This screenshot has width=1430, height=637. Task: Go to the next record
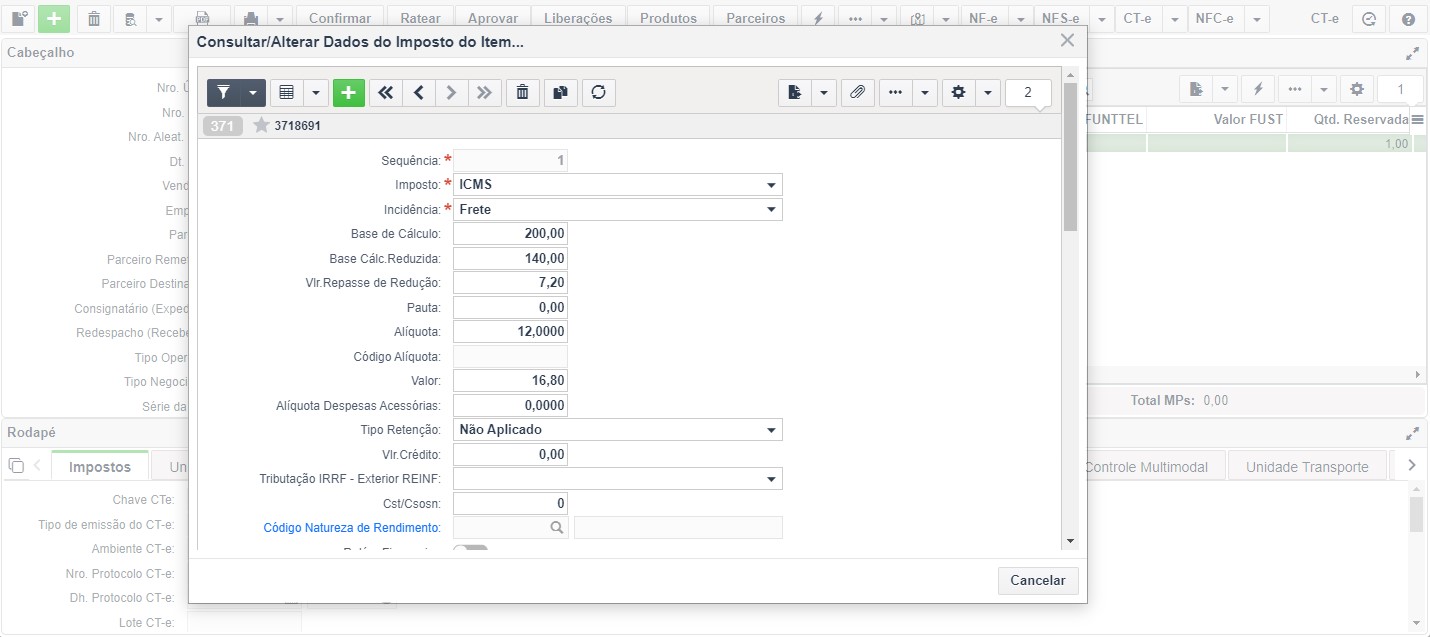452,92
